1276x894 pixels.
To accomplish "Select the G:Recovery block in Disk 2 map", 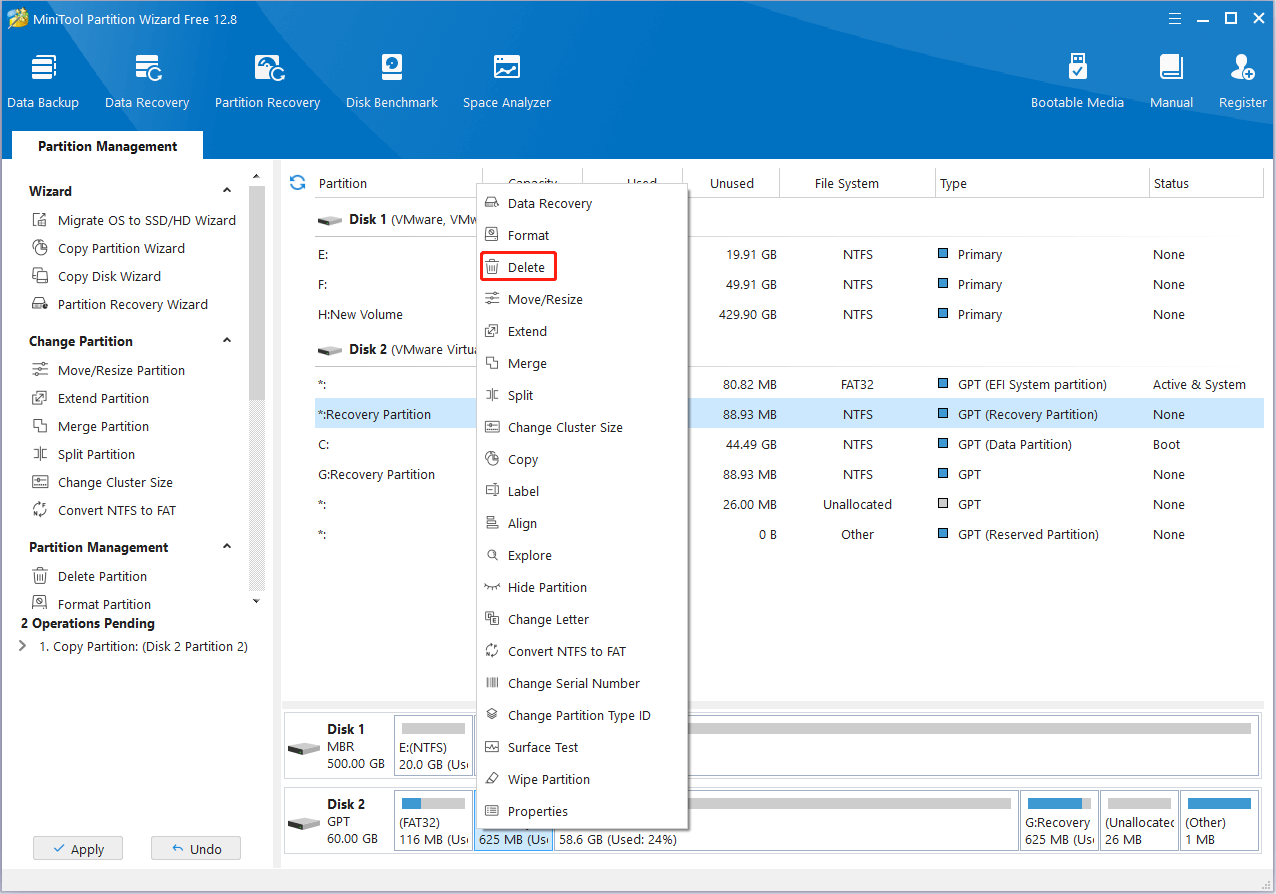I will (1058, 821).
